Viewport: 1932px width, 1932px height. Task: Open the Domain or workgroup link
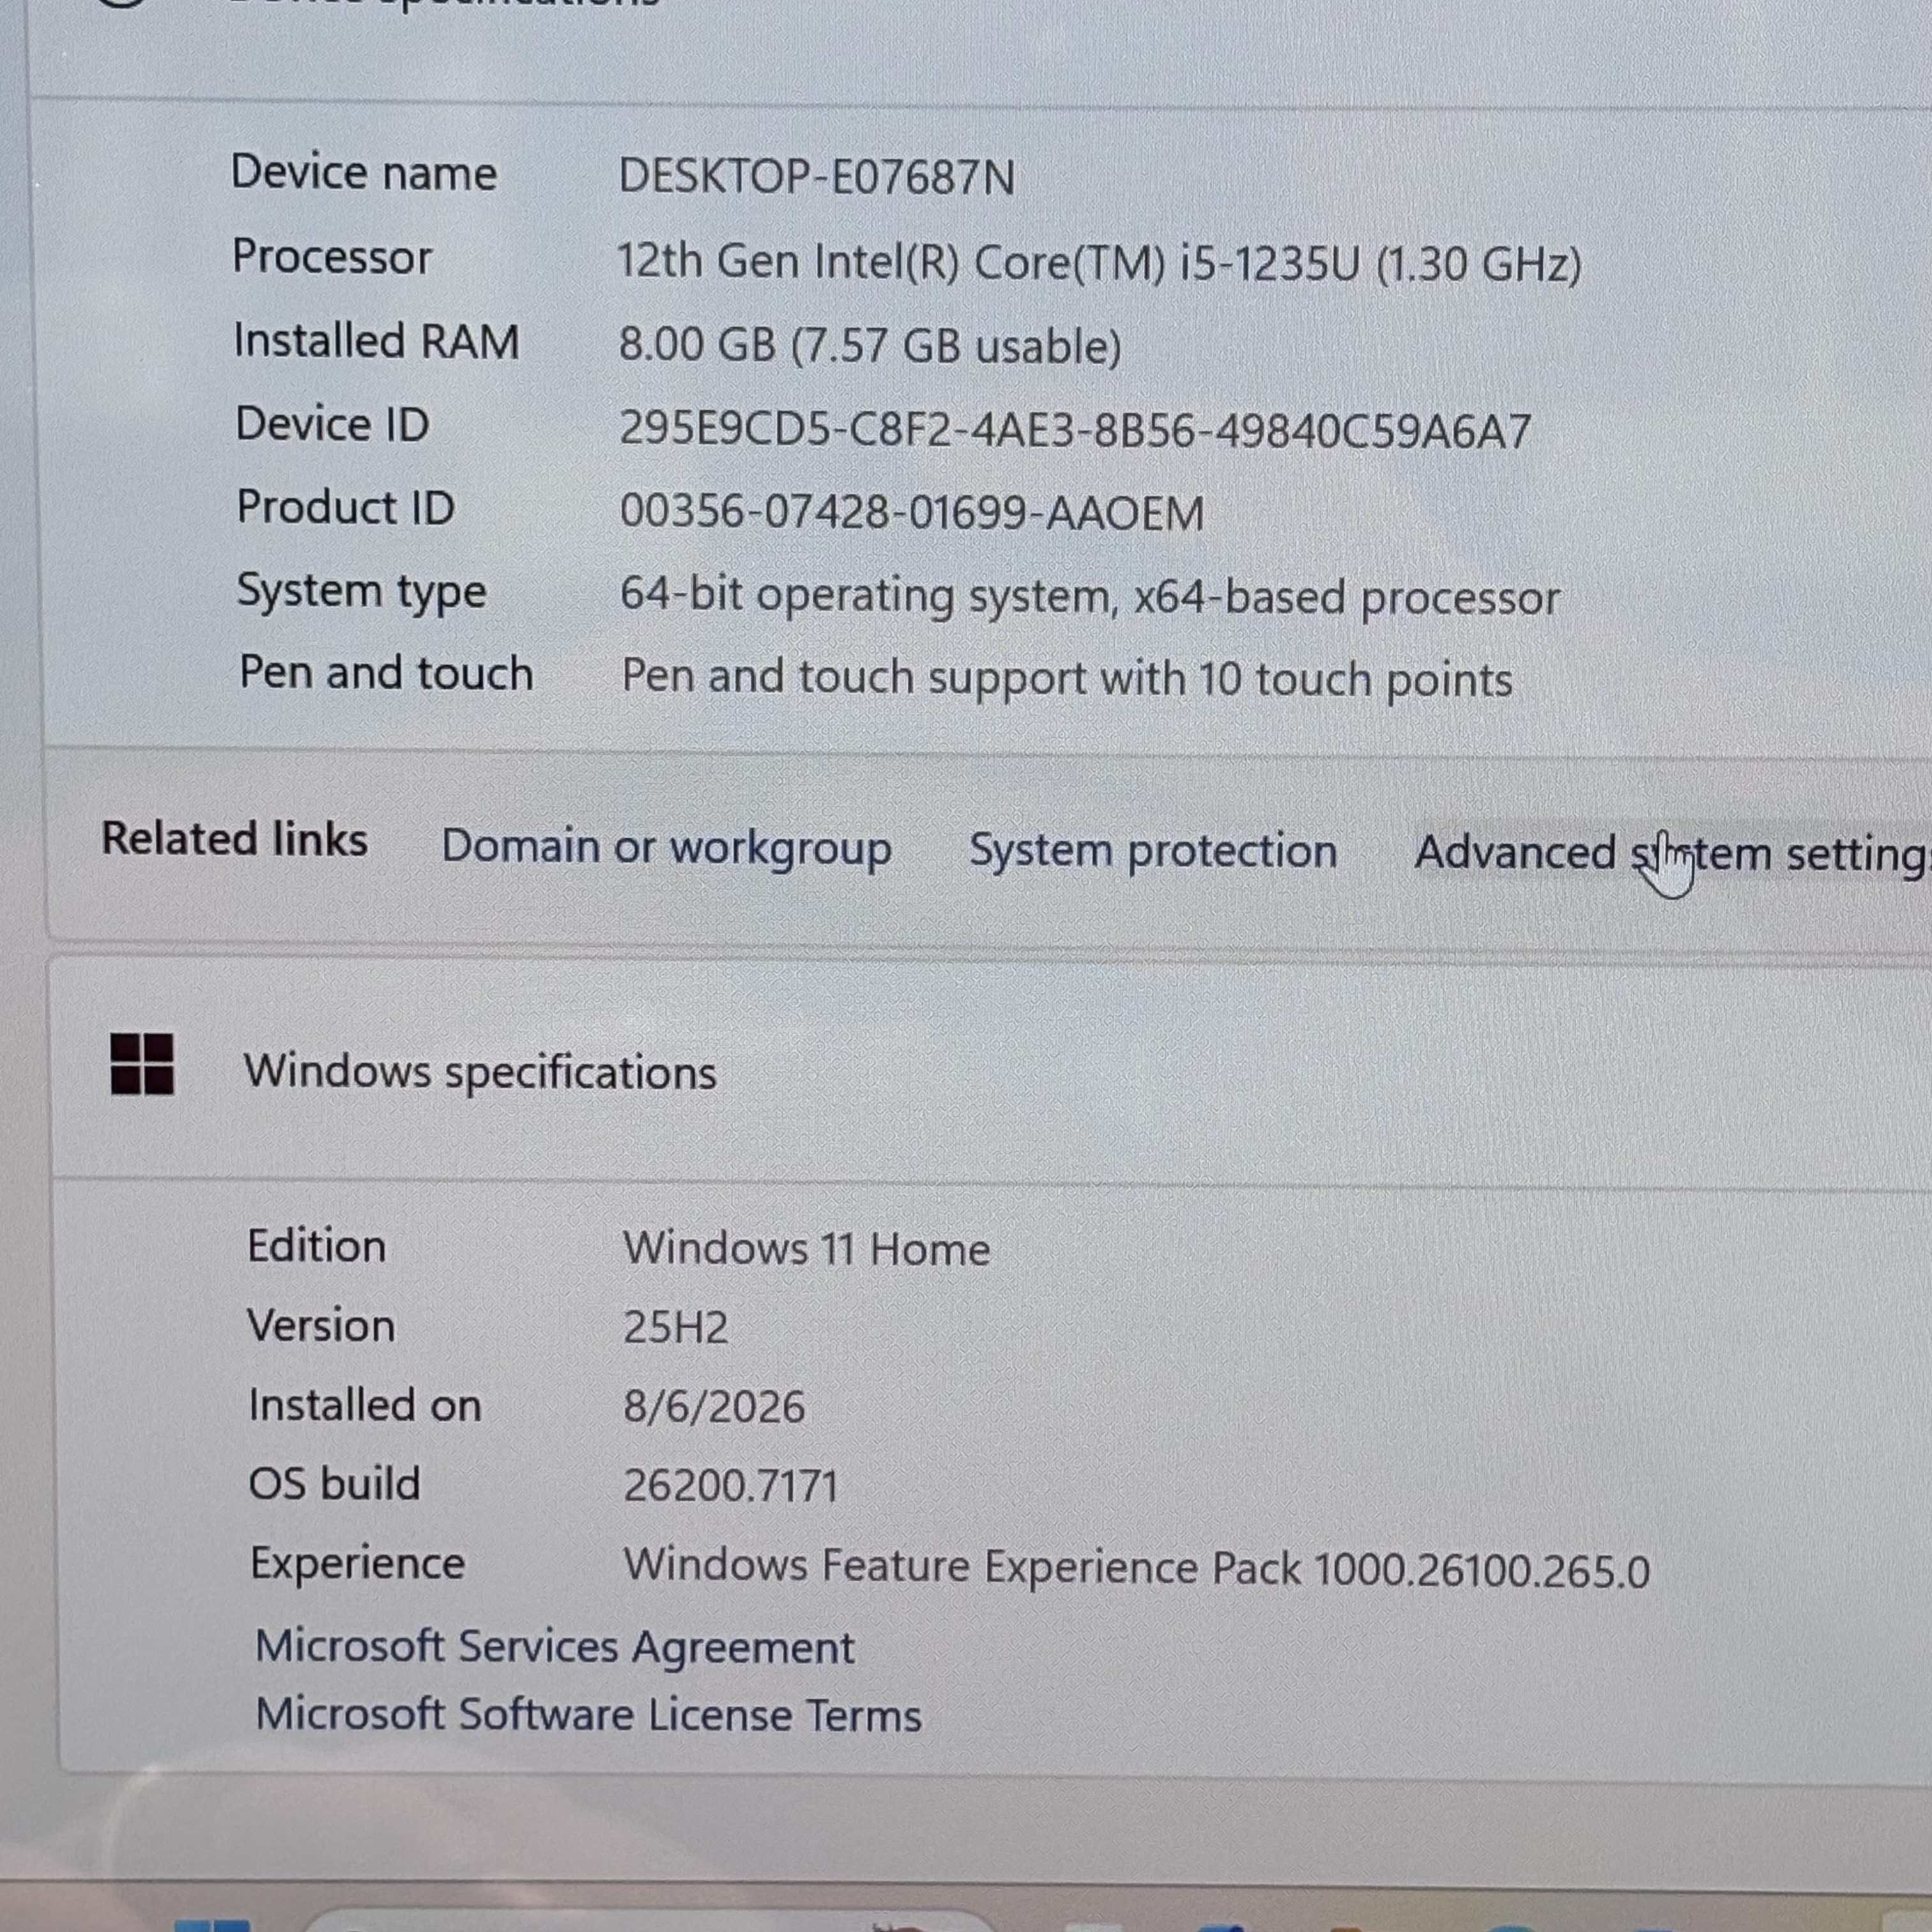666,849
